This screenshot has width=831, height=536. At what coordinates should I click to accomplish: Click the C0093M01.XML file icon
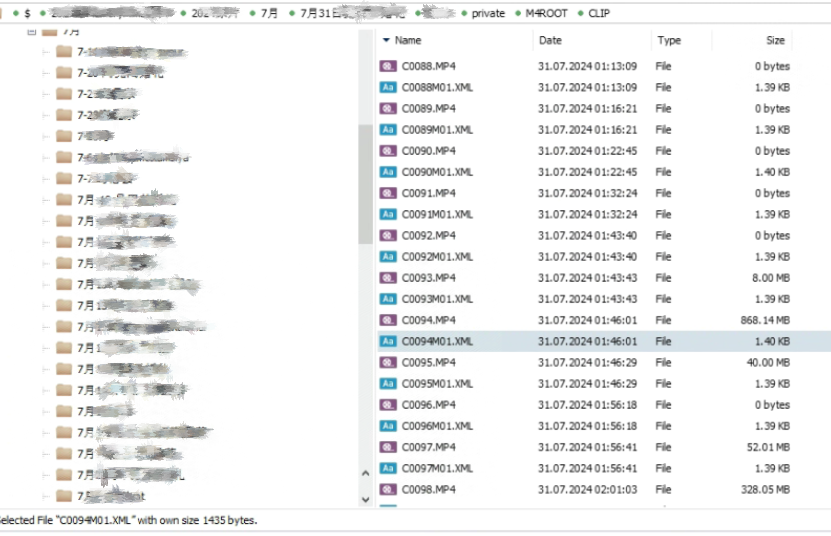(388, 300)
